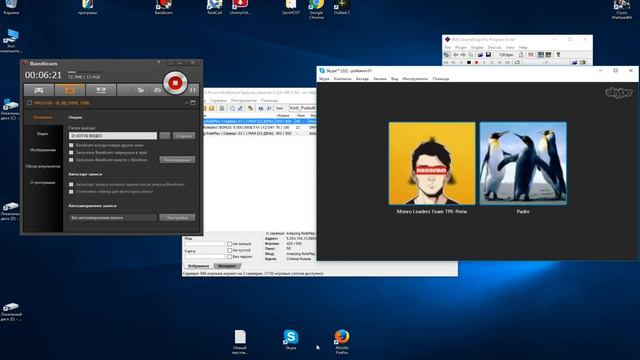This screenshot has width=640, height=360.
Task: Stop recording with Bandicam's red record button
Action: pos(176,83)
